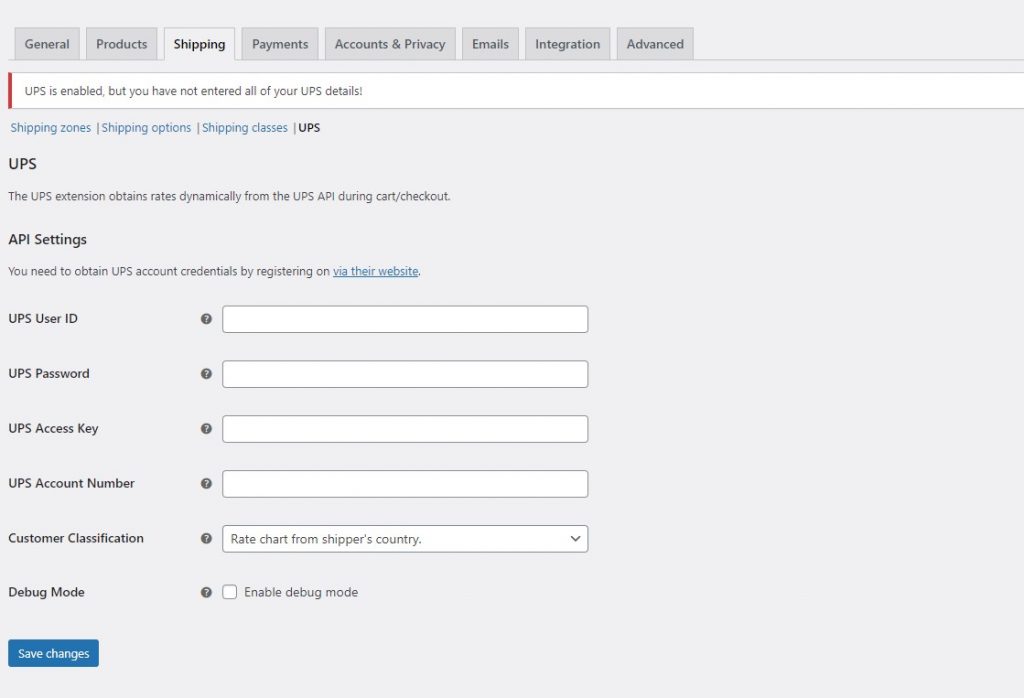Open the Shipping options link

[x=146, y=127]
